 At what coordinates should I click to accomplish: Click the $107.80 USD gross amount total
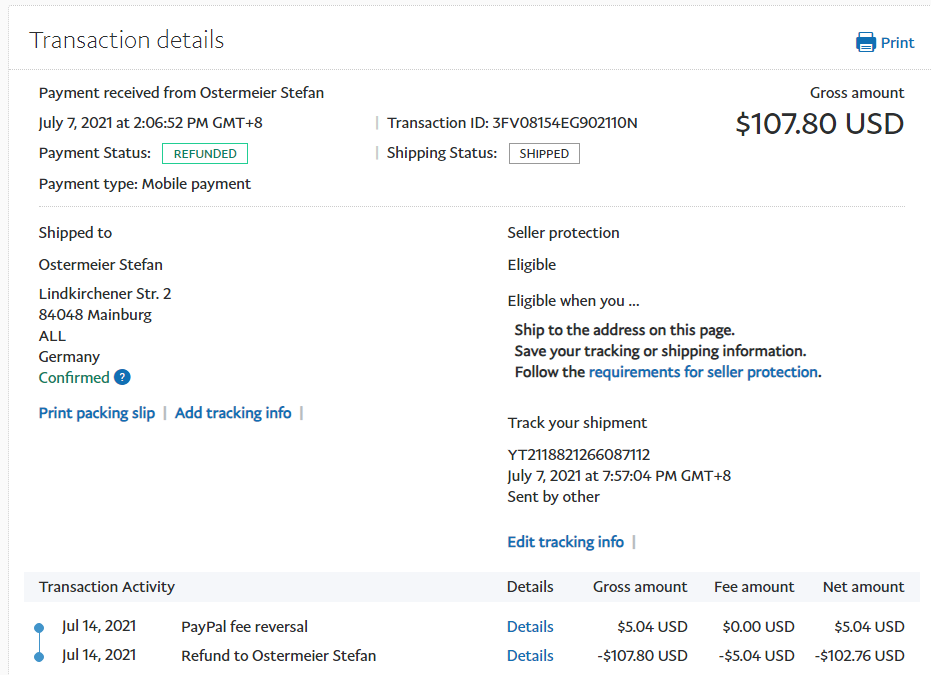pyautogui.click(x=819, y=124)
